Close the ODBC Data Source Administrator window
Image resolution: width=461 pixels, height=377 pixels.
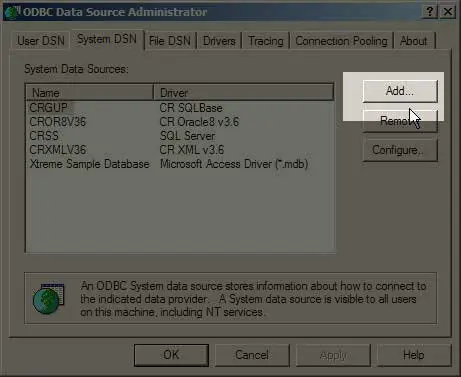[x=448, y=12]
